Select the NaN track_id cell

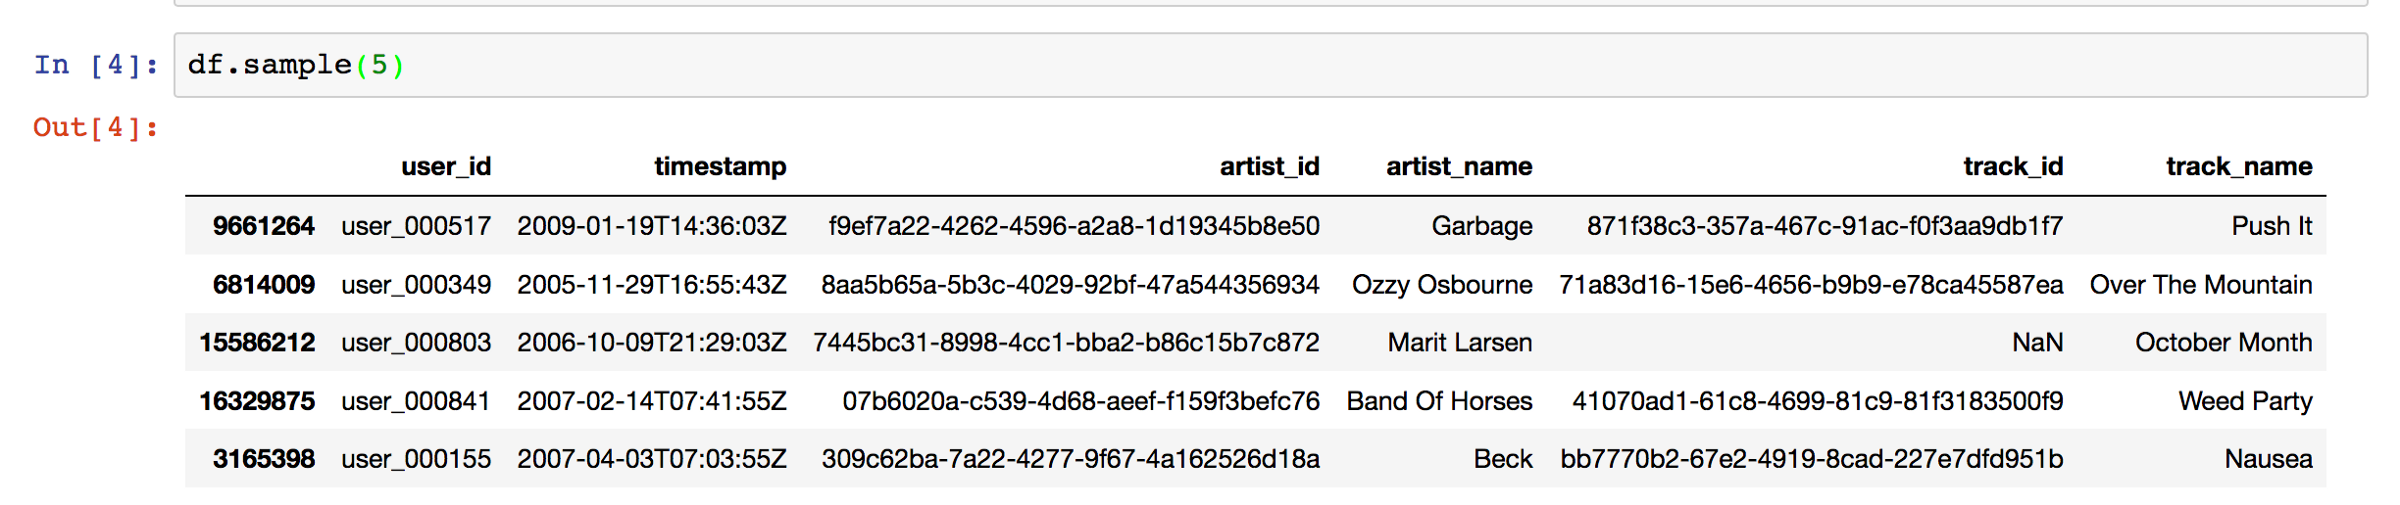pyautogui.click(x=2037, y=343)
